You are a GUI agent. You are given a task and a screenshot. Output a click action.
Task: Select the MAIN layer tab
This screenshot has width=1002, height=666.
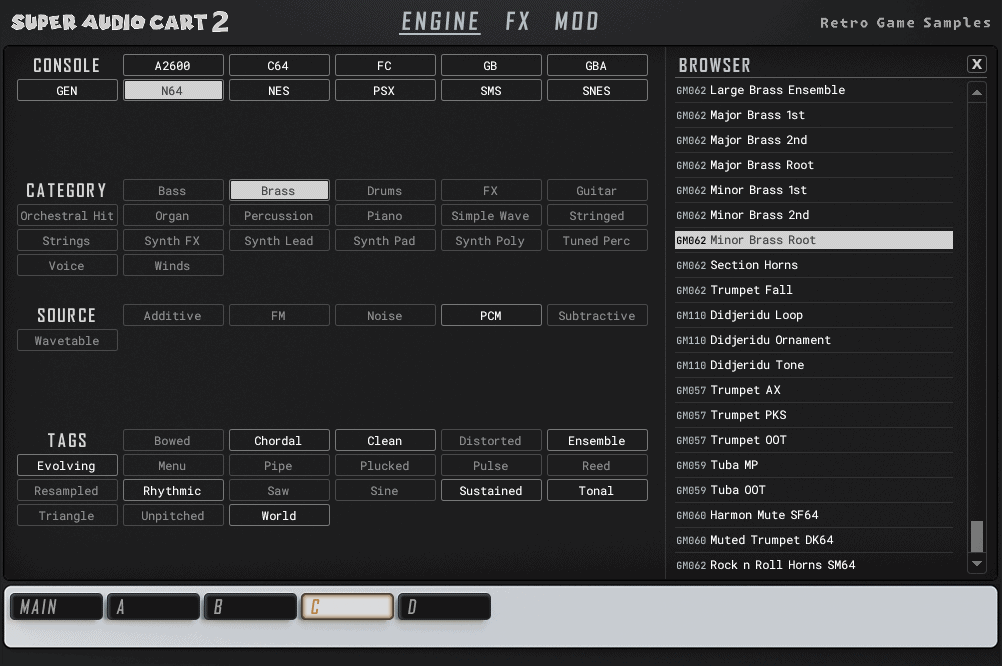tap(56, 607)
